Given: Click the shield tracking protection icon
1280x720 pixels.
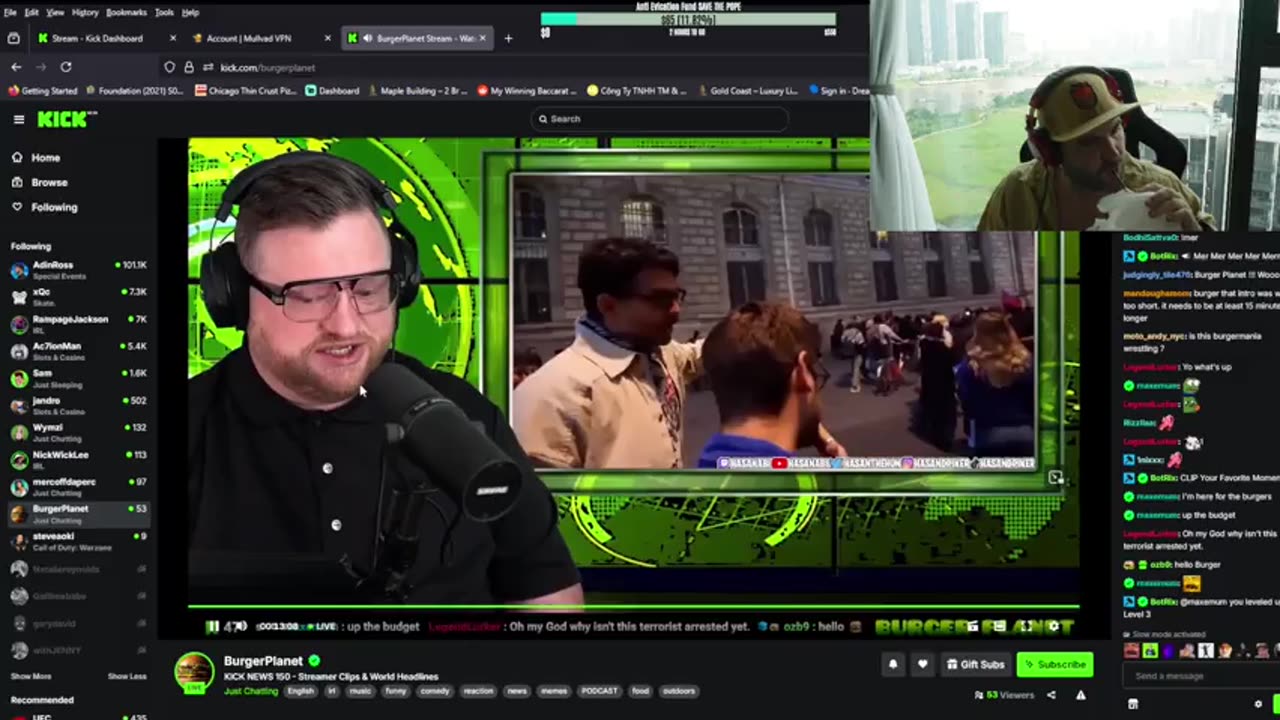Looking at the screenshot, I should 169,67.
